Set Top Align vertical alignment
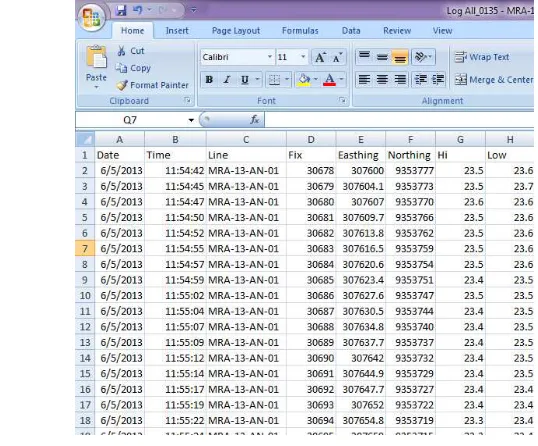 pyautogui.click(x=364, y=57)
